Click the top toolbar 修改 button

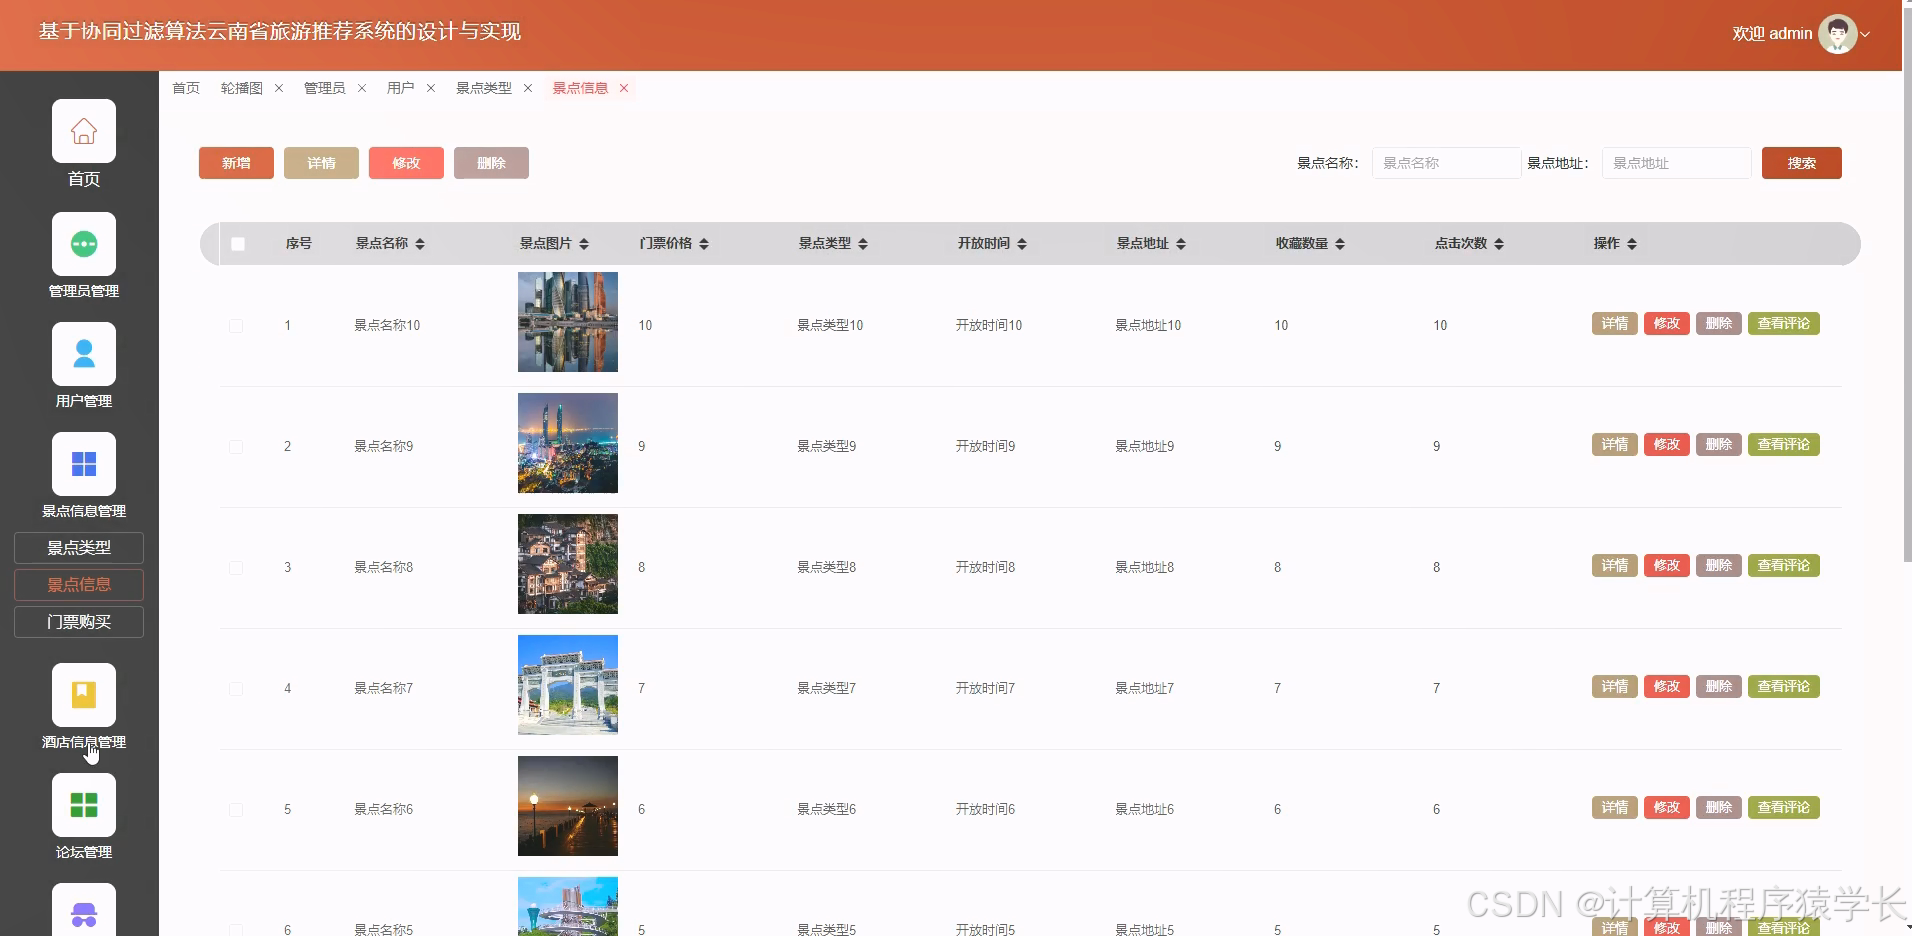(x=406, y=163)
